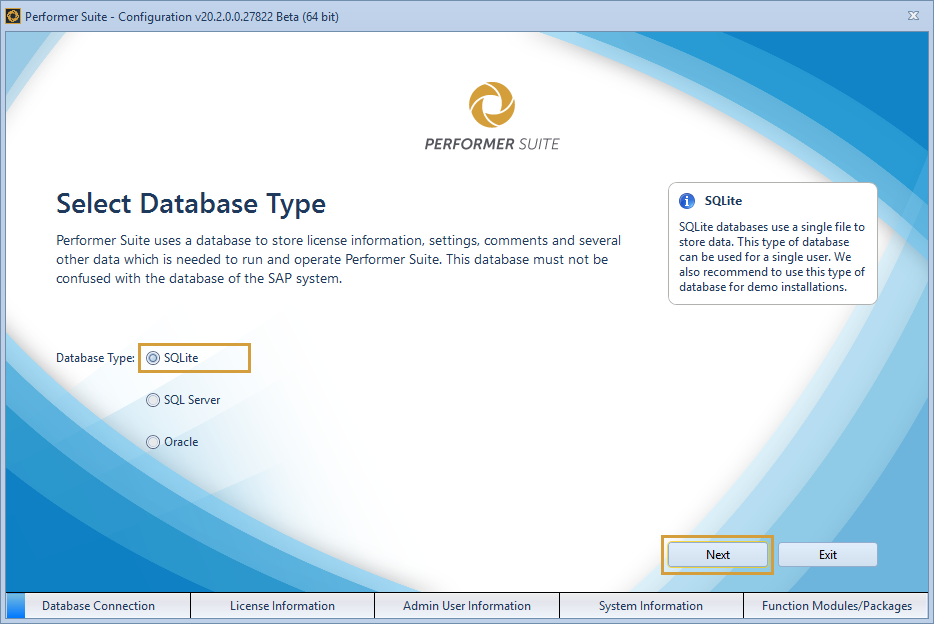Select the Database Connection tab

[x=97, y=605]
